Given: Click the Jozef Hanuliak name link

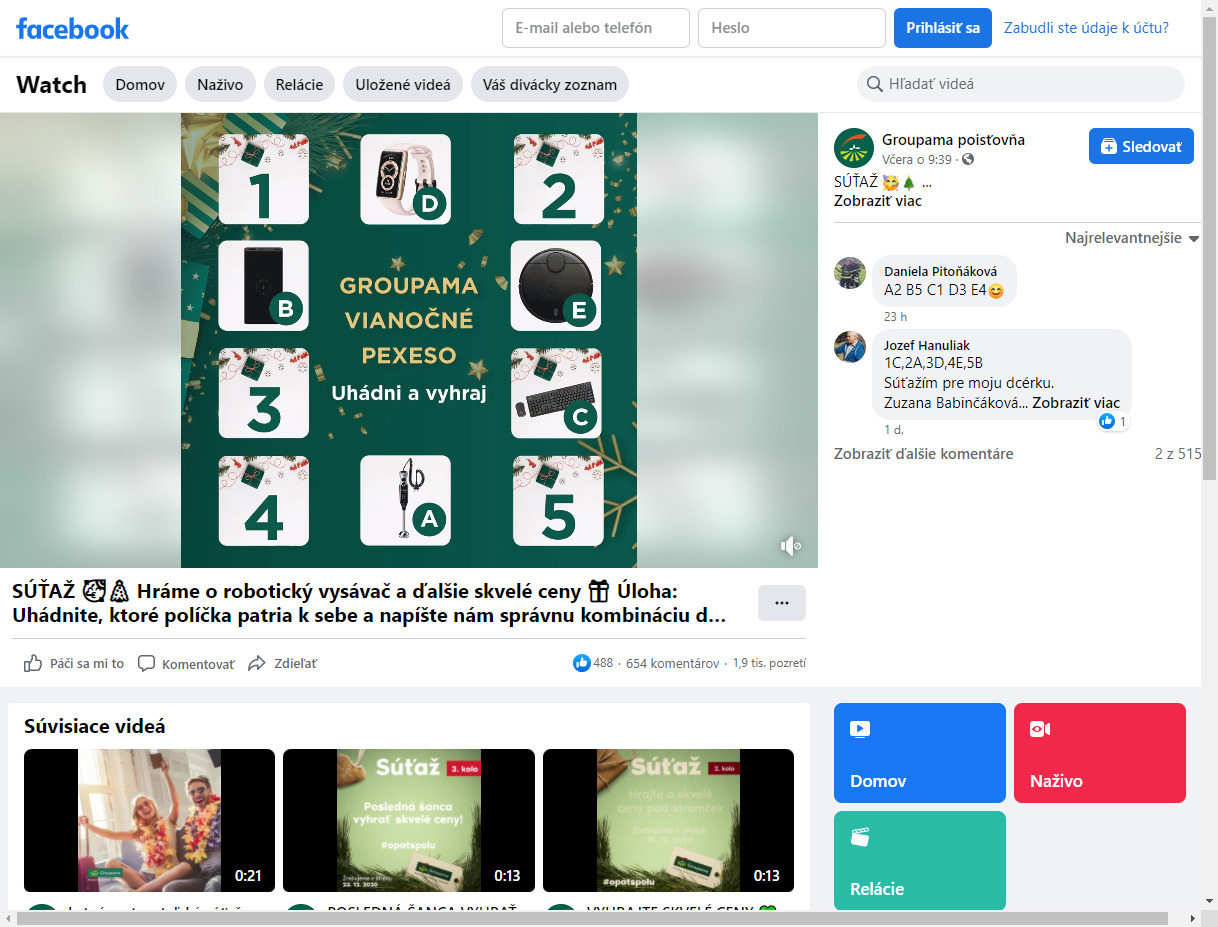Looking at the screenshot, I should [x=927, y=345].
